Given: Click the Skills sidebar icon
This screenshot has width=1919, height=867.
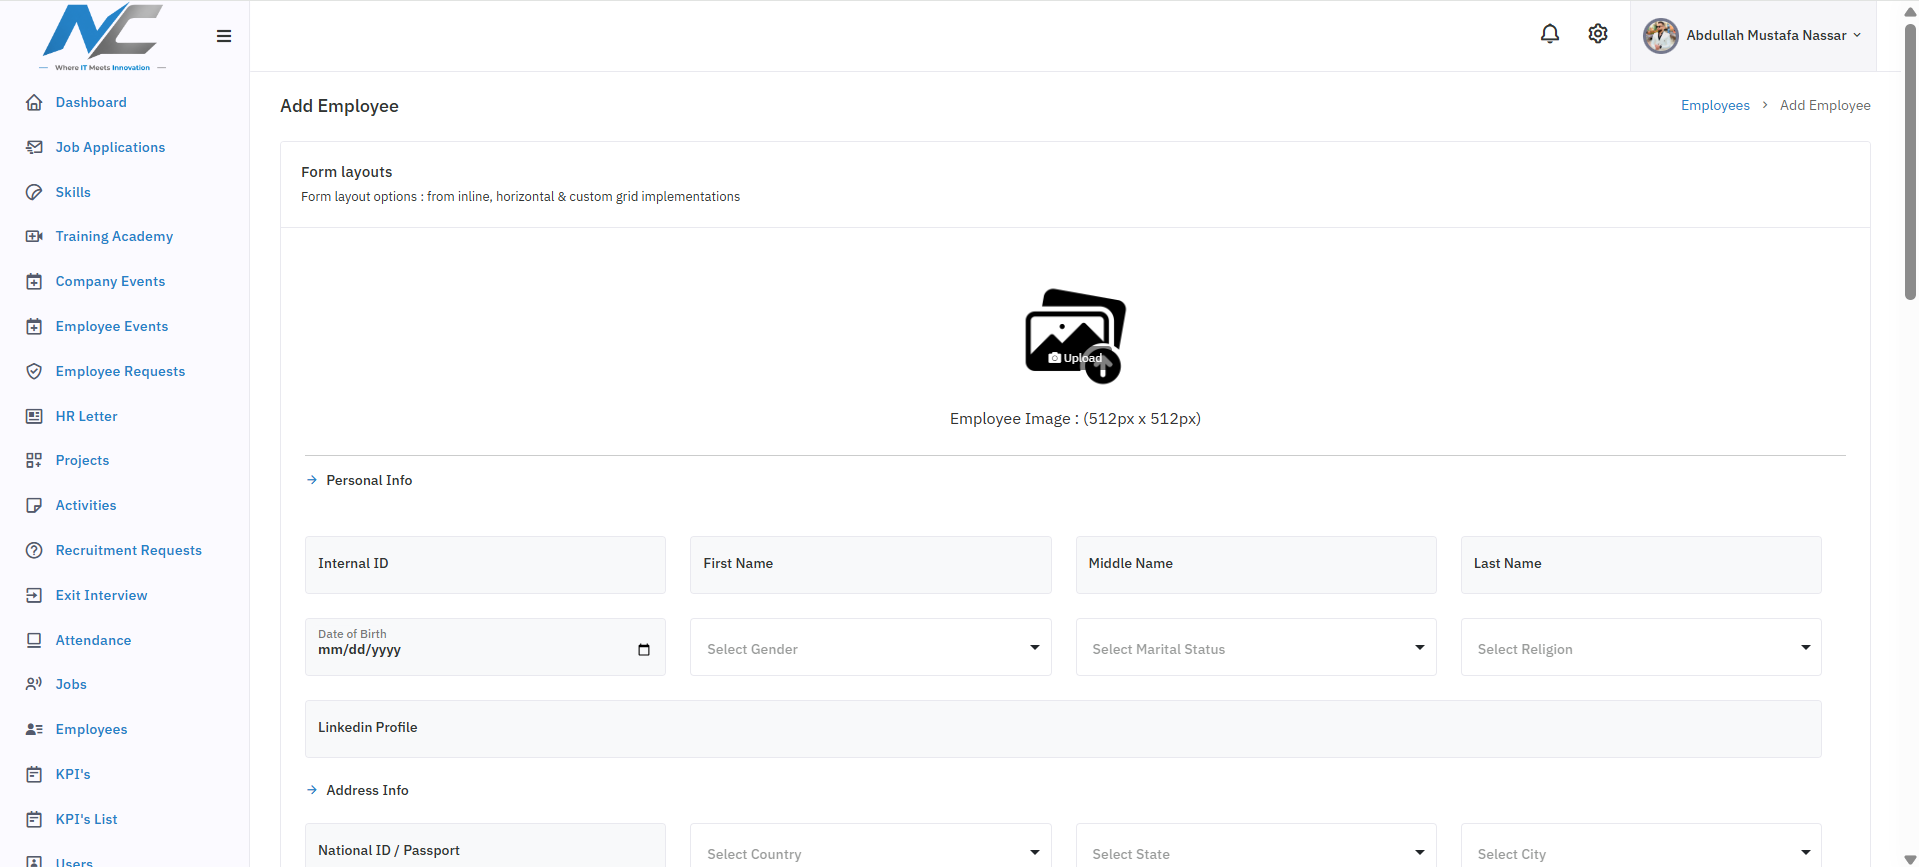Looking at the screenshot, I should pyautogui.click(x=34, y=192).
